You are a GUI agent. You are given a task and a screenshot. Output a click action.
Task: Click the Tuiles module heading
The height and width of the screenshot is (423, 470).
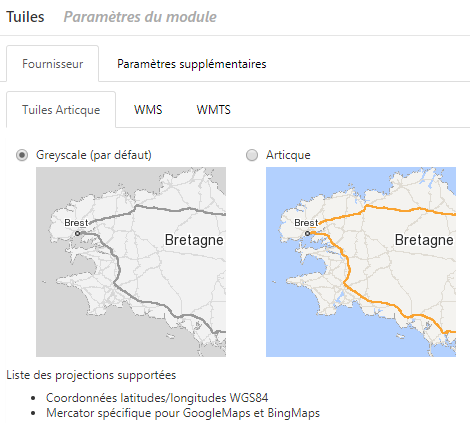click(x=25, y=17)
